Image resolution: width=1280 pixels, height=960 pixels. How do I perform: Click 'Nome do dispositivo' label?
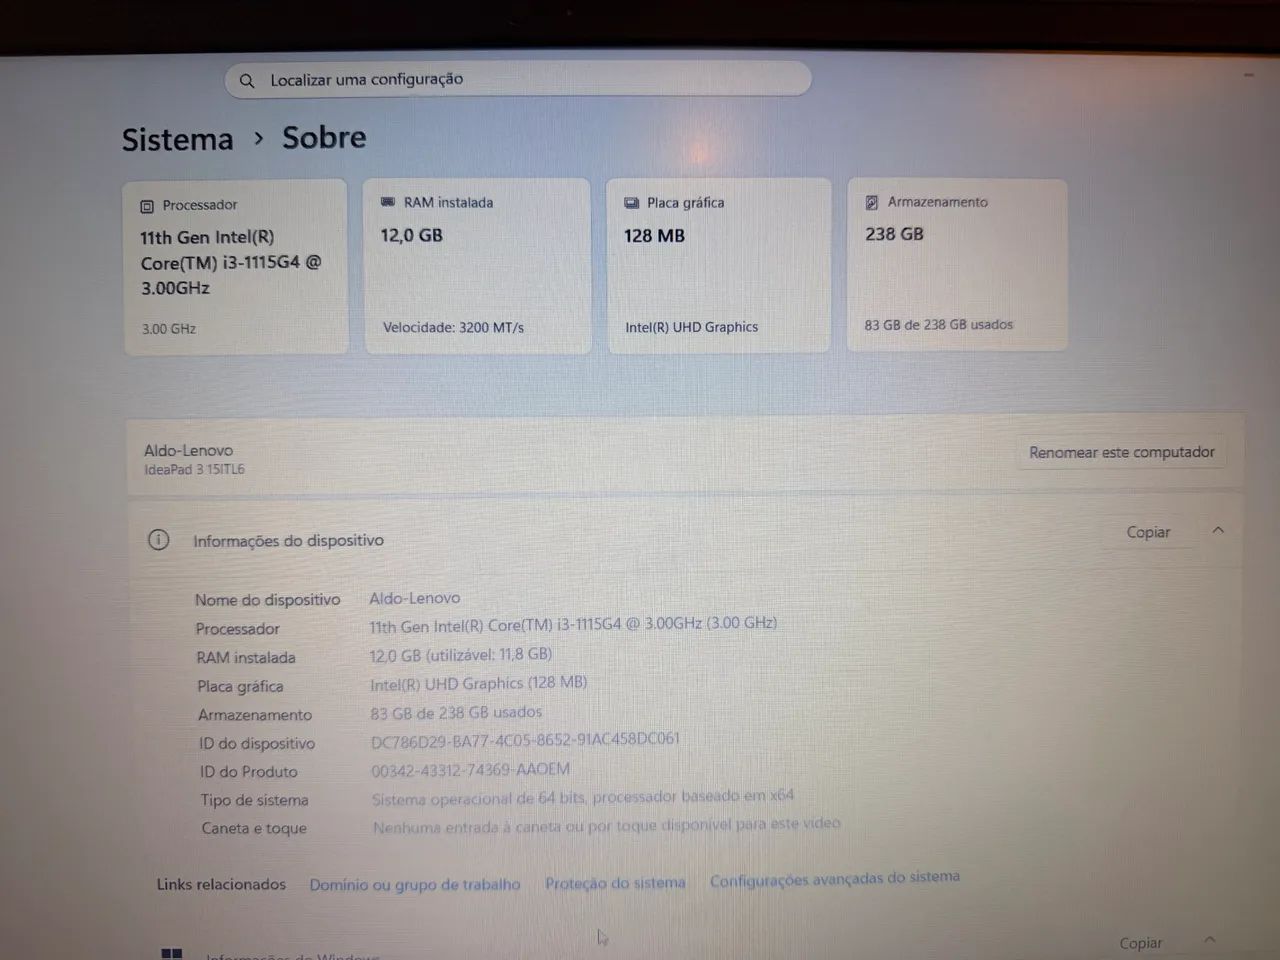click(267, 600)
